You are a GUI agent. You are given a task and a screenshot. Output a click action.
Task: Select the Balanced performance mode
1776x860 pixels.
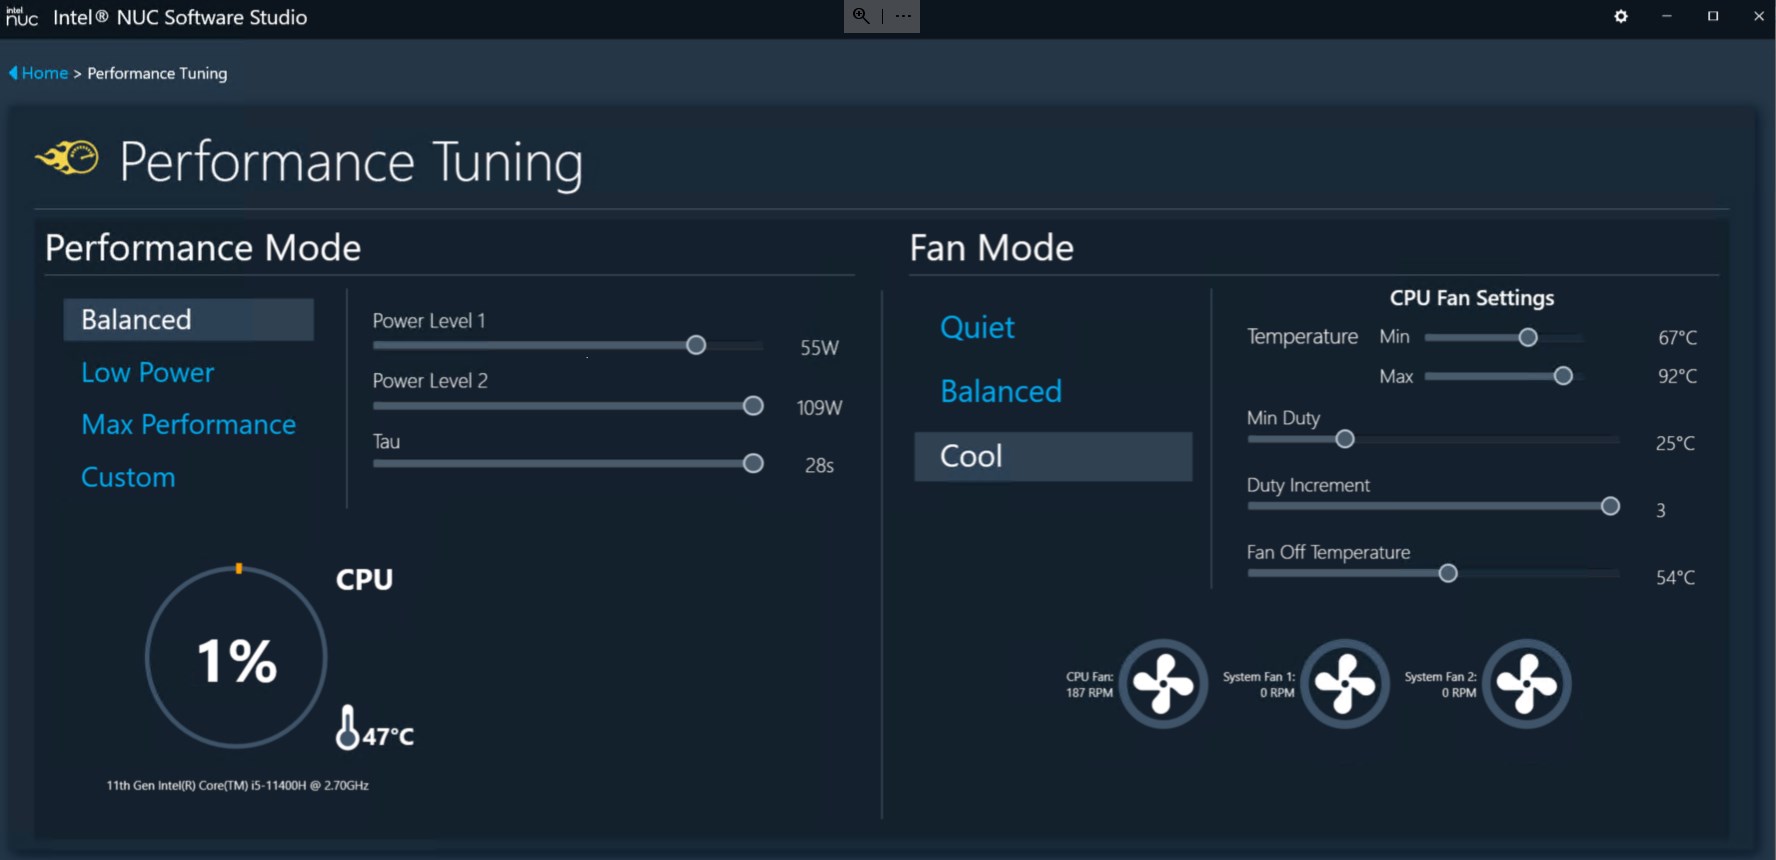[188, 319]
